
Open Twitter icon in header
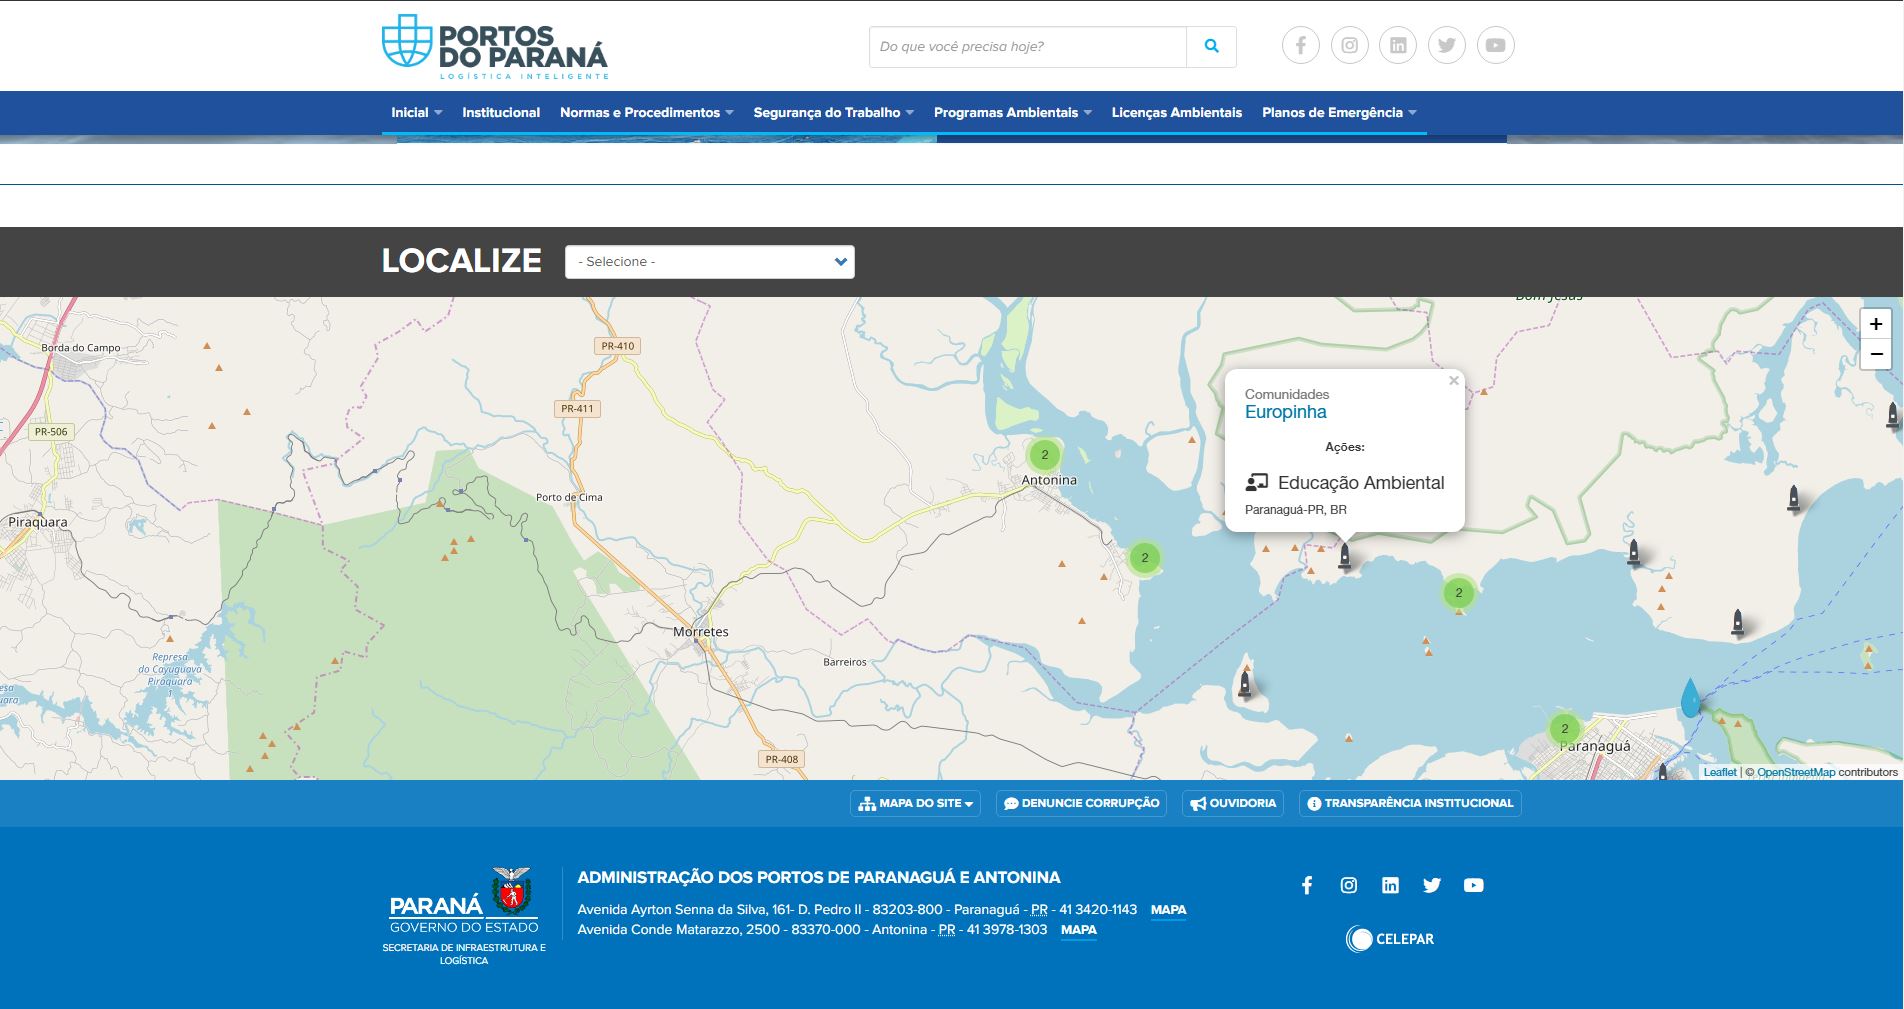point(1447,45)
